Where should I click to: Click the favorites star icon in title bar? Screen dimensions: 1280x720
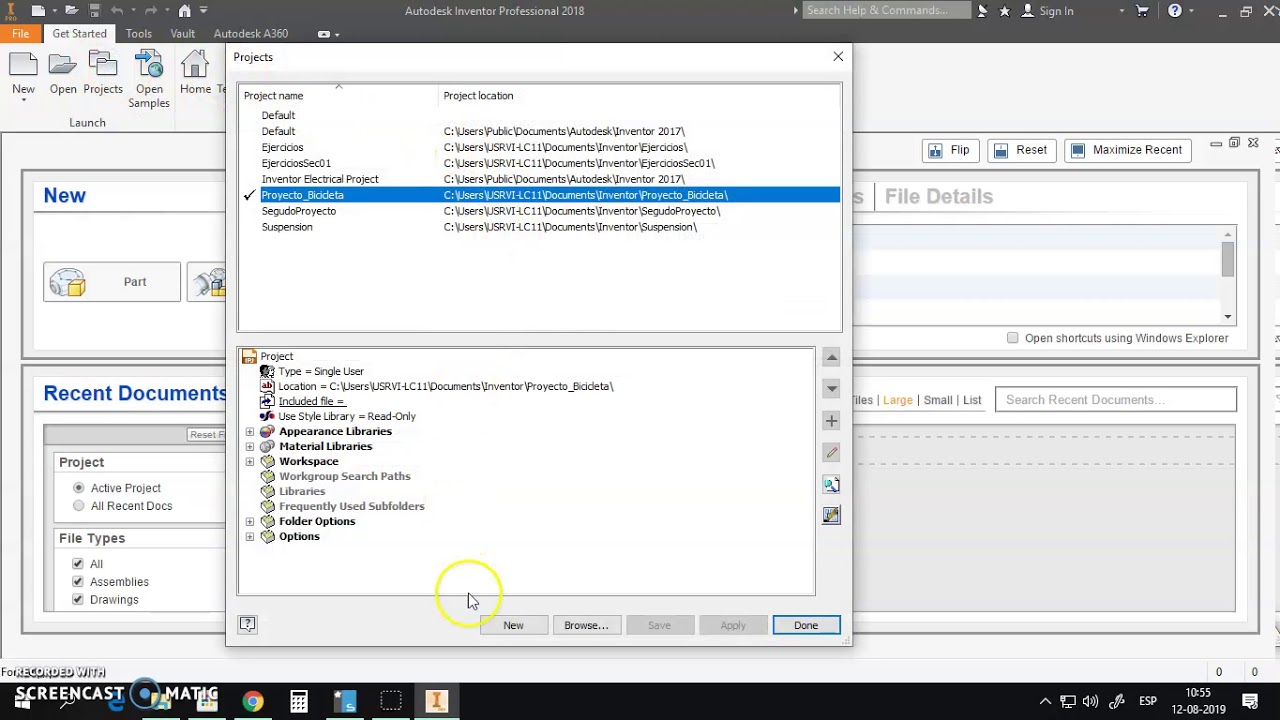tap(1004, 11)
